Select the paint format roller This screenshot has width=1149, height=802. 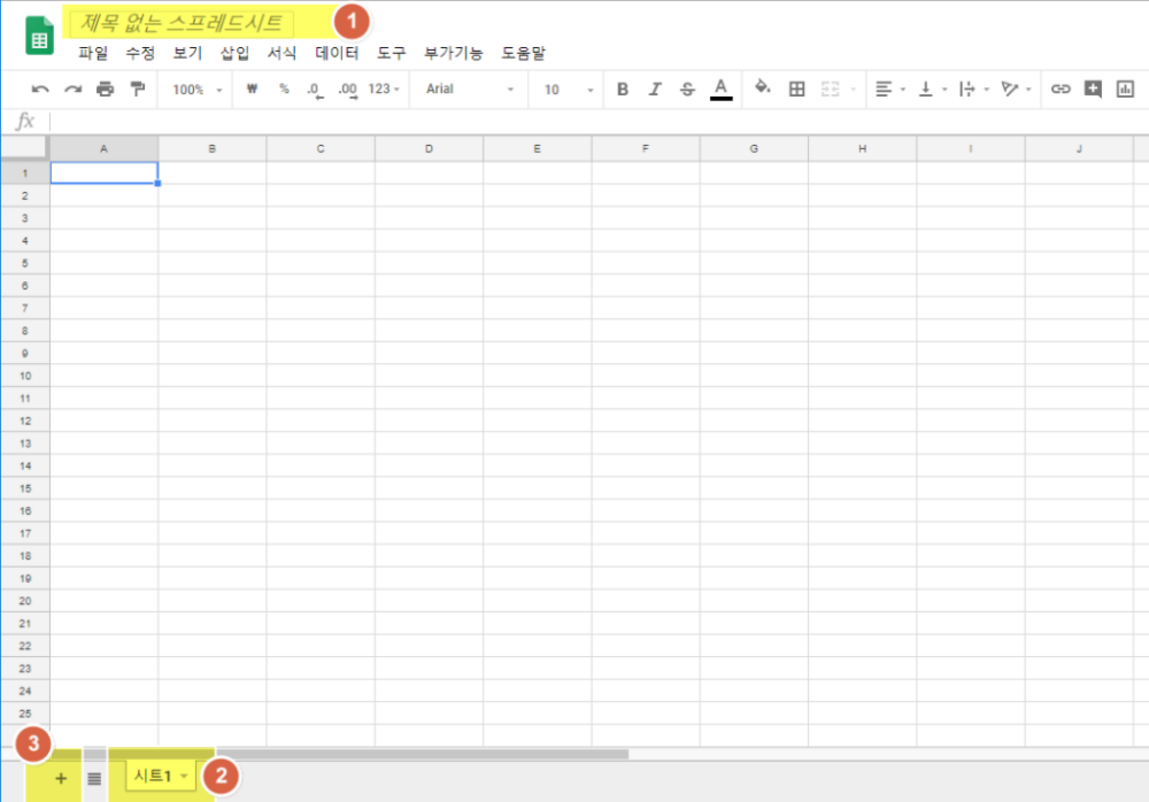(x=137, y=89)
